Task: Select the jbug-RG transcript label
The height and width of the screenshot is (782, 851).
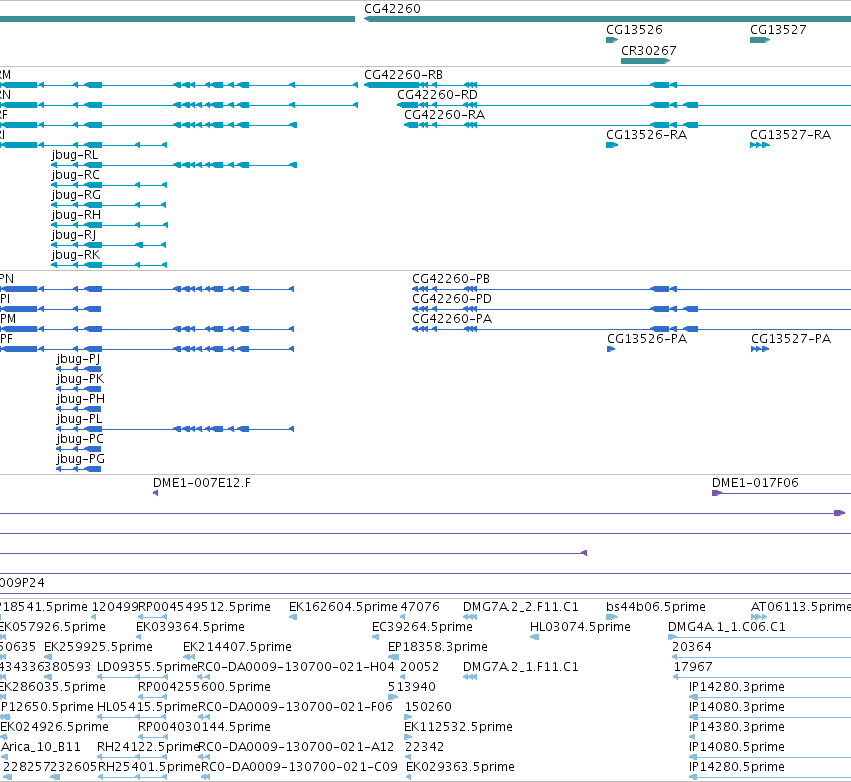Action: pyautogui.click(x=76, y=195)
